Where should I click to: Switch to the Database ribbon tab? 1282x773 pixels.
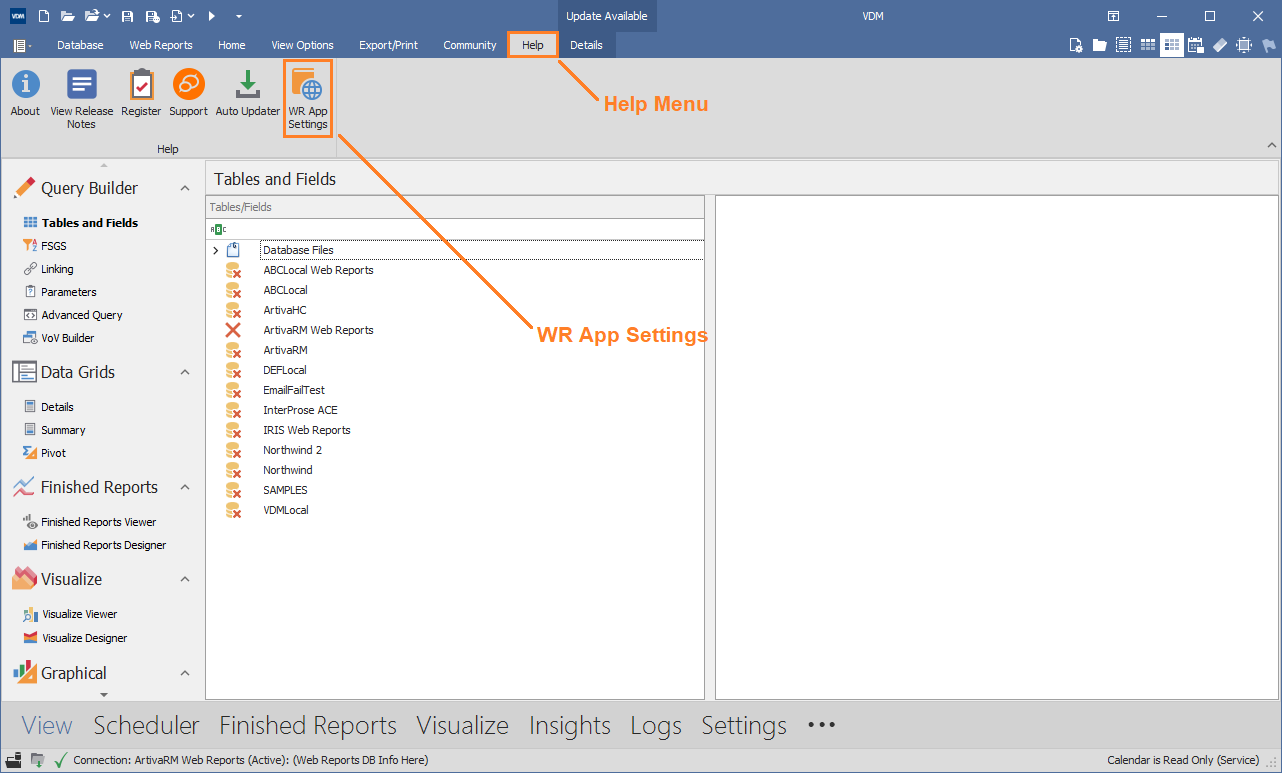(80, 44)
